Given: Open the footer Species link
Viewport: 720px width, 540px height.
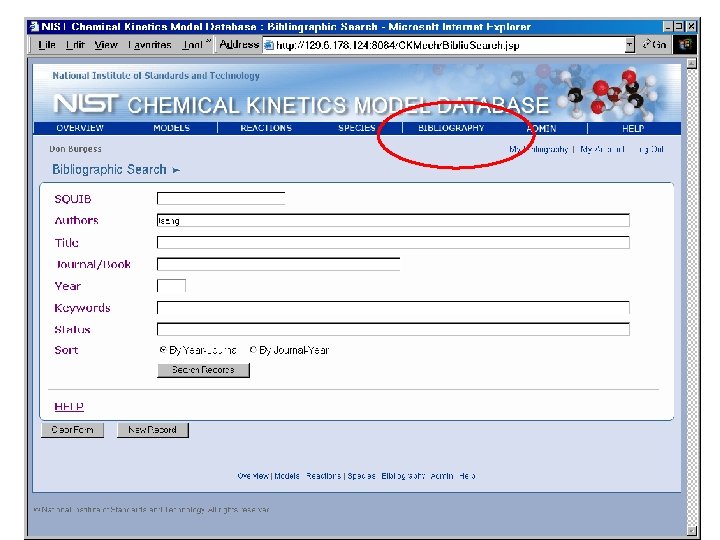Looking at the screenshot, I should coord(361,476).
